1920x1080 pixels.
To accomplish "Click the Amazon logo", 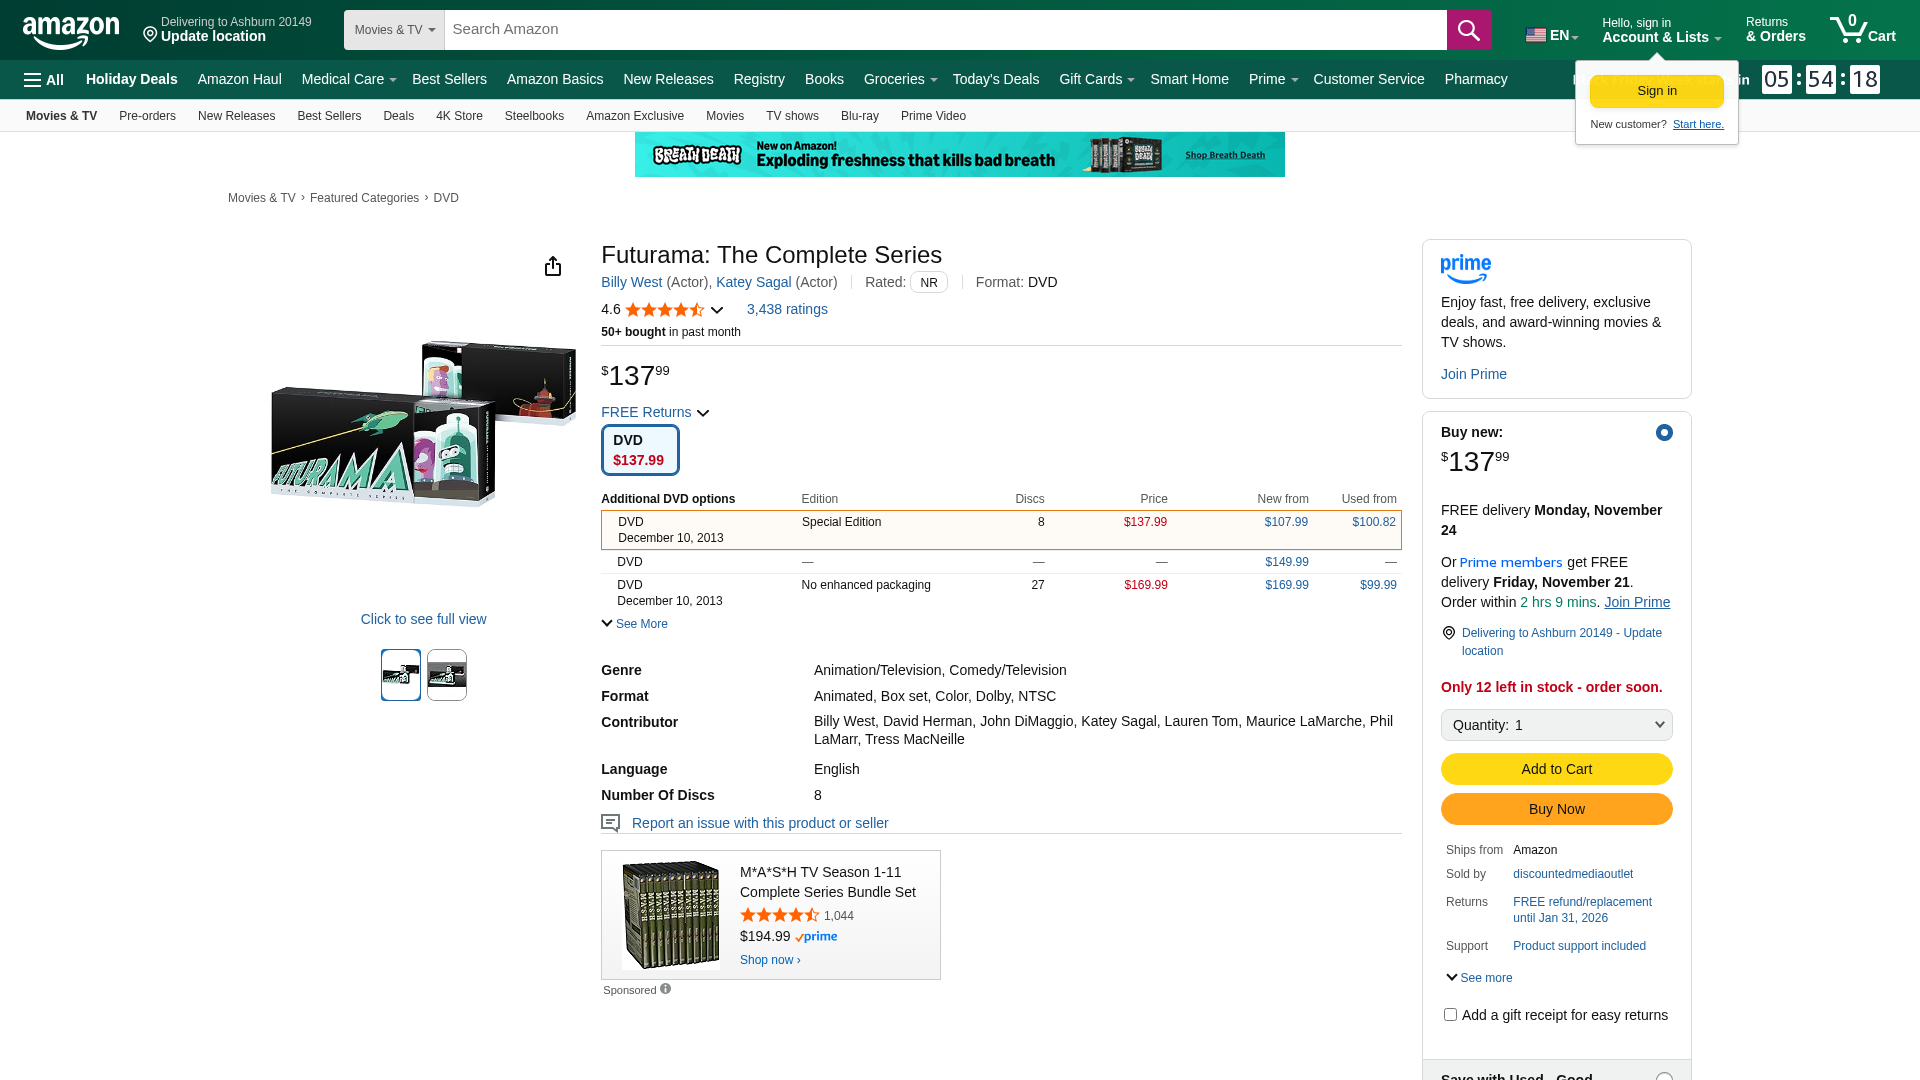I will (x=70, y=32).
